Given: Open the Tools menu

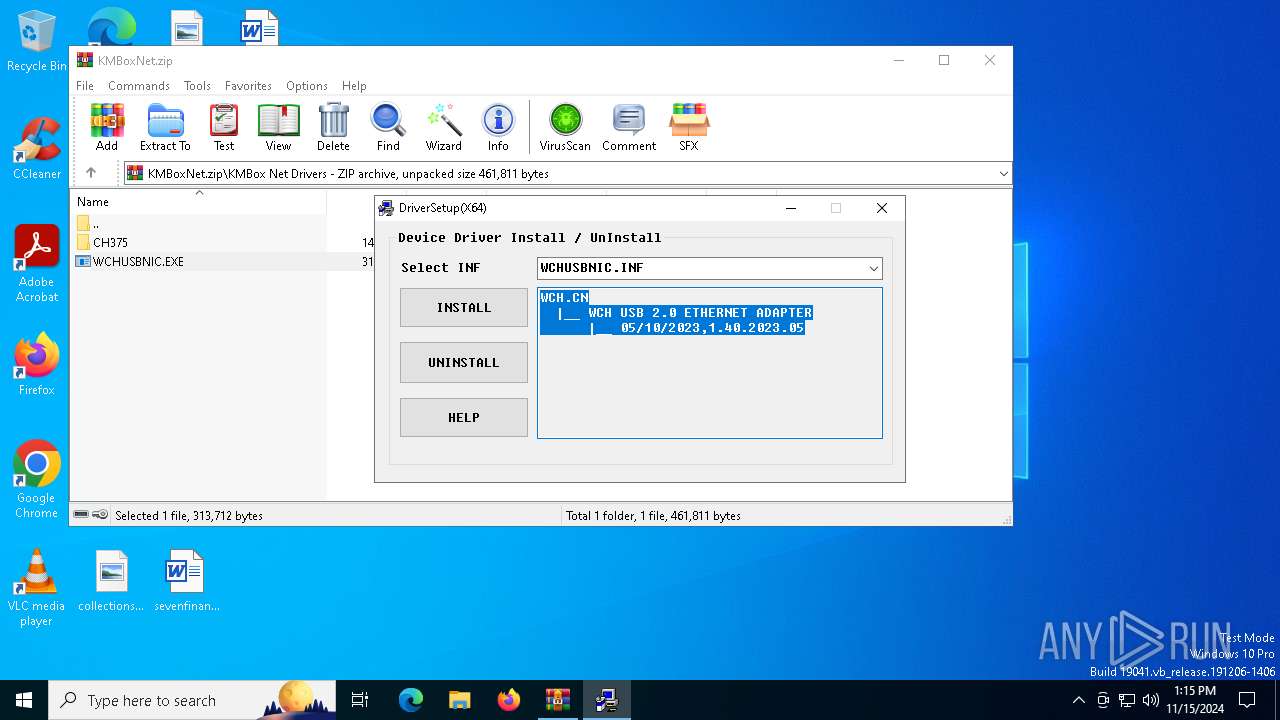Looking at the screenshot, I should click(197, 86).
